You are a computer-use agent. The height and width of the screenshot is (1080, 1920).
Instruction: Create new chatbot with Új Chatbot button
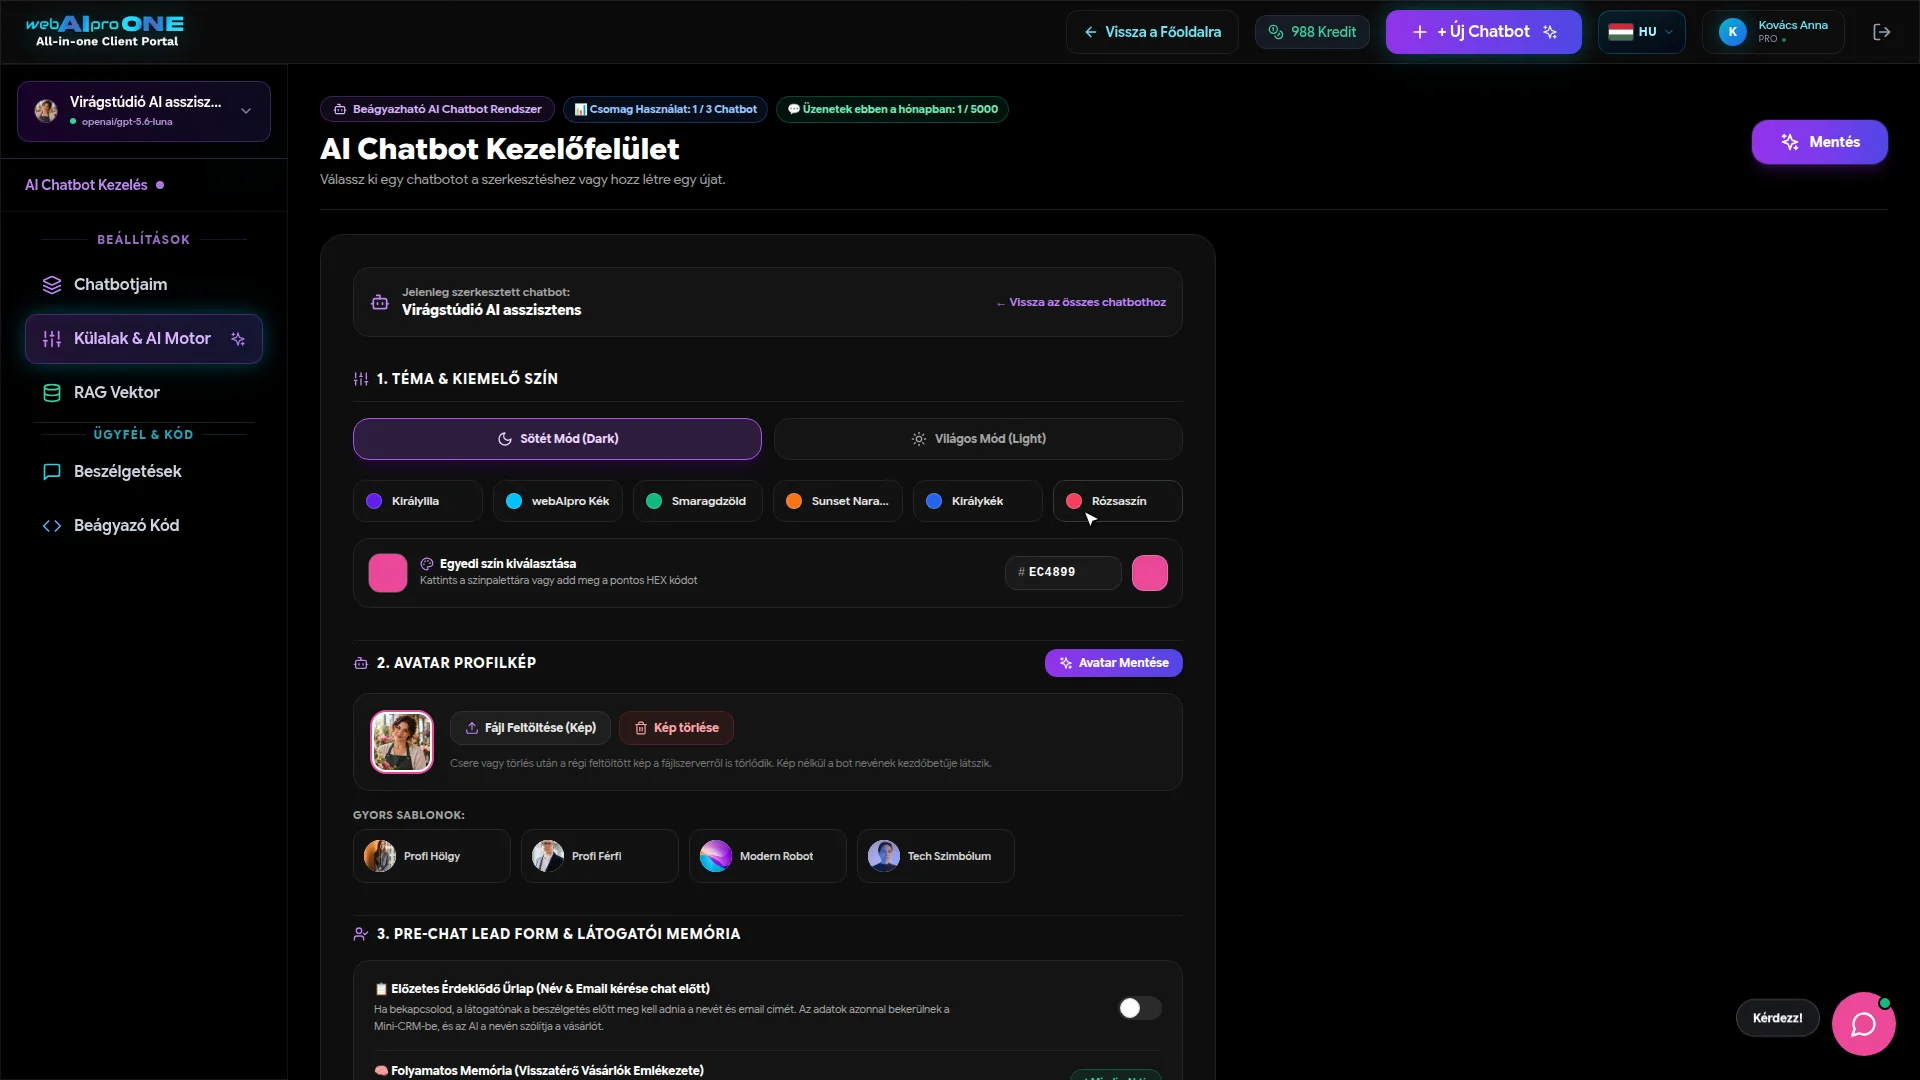[x=1484, y=32]
